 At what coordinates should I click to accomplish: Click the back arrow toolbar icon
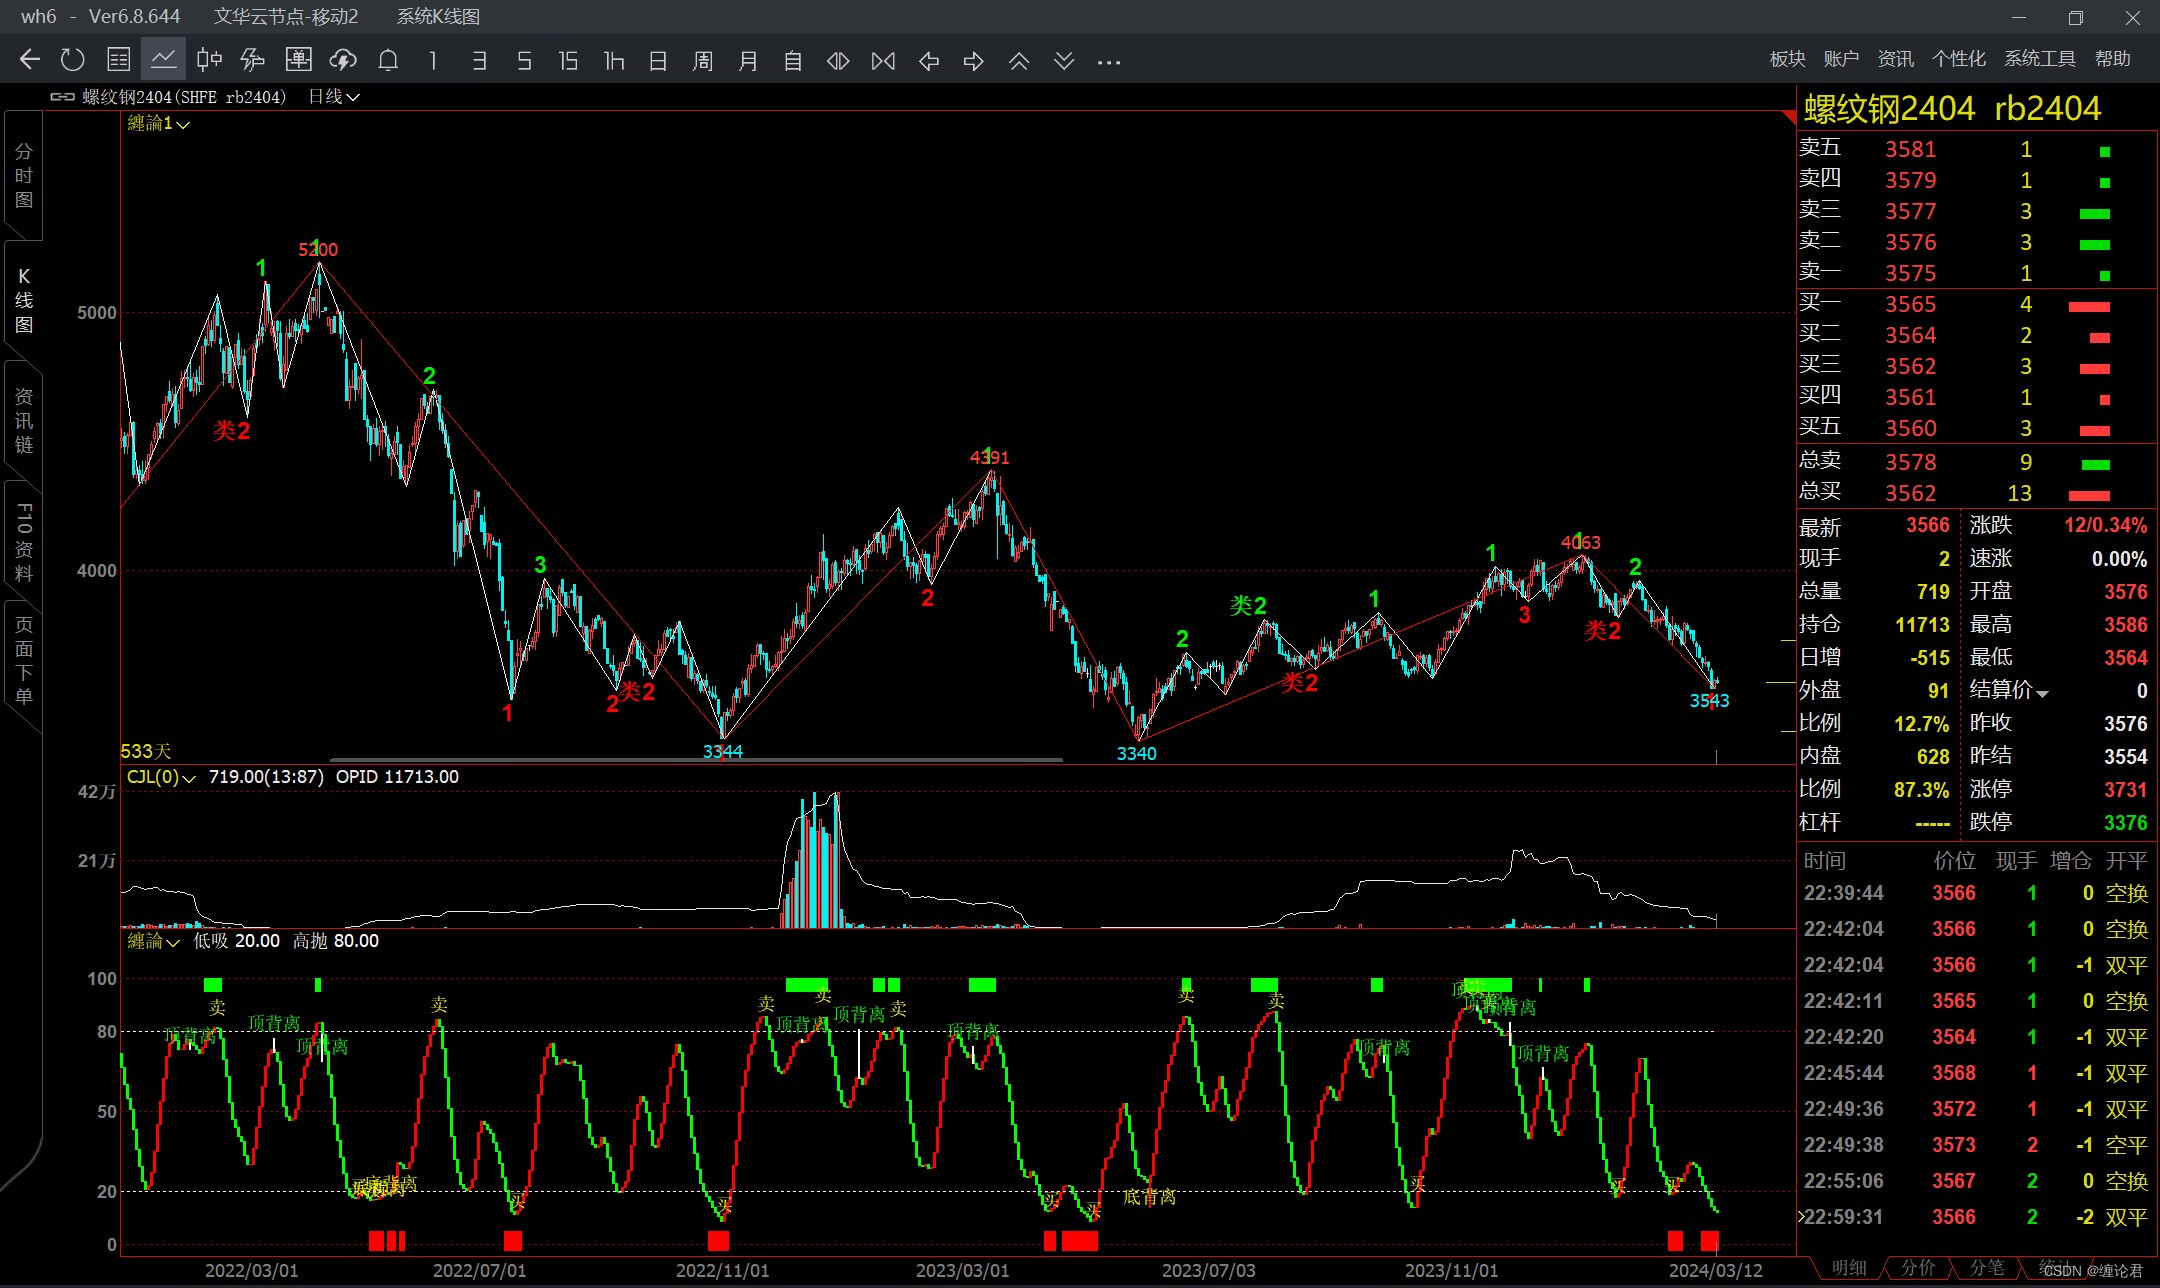30,60
